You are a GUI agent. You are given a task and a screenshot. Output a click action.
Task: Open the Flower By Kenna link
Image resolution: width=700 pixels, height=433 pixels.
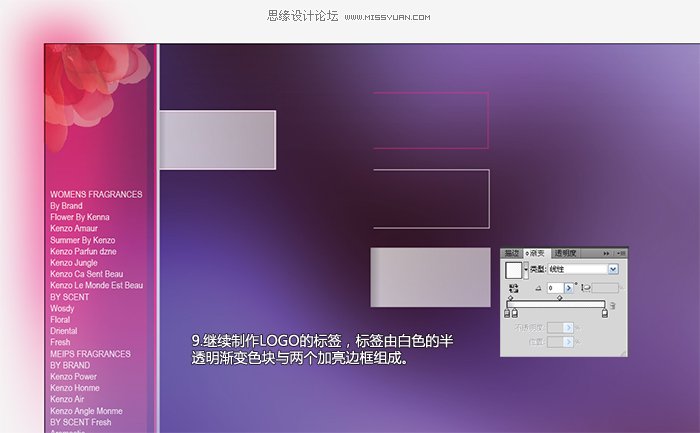pos(79,217)
